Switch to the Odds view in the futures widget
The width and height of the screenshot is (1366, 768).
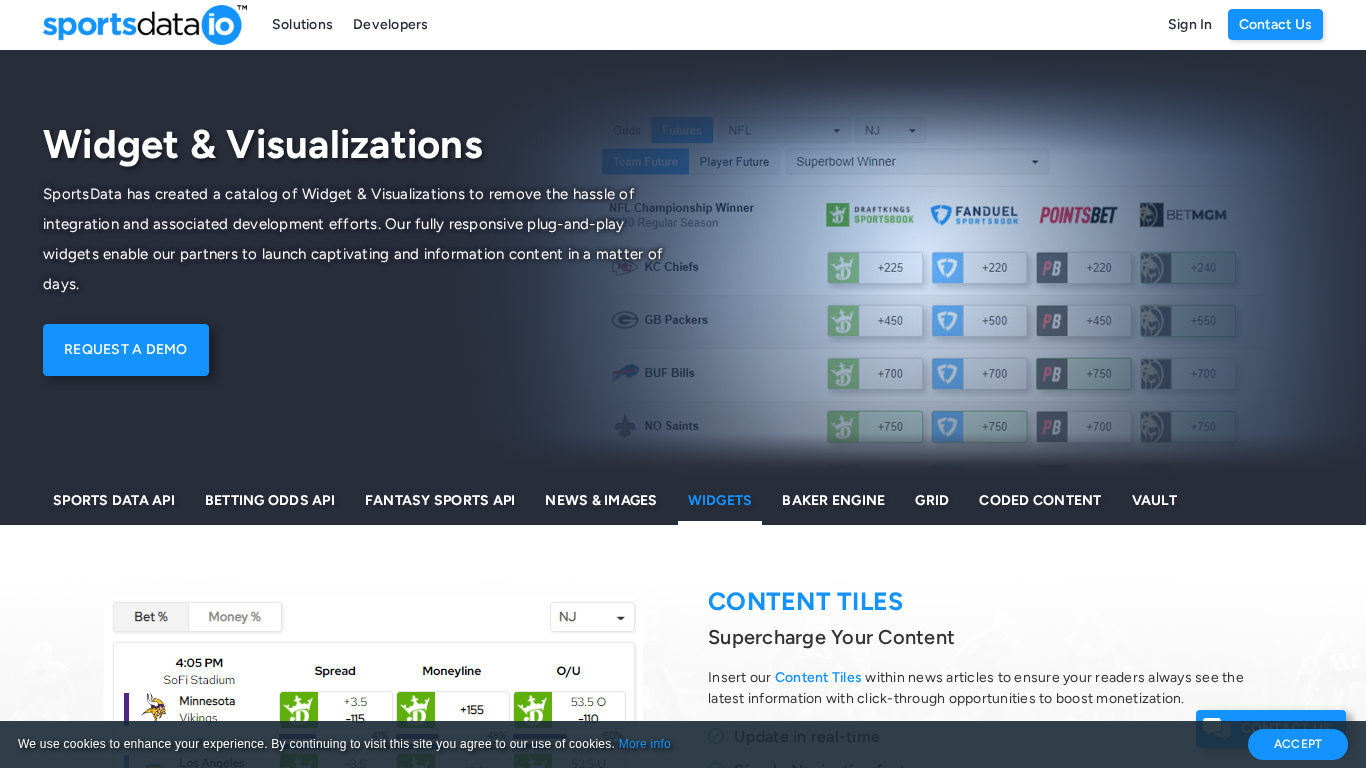[626, 130]
